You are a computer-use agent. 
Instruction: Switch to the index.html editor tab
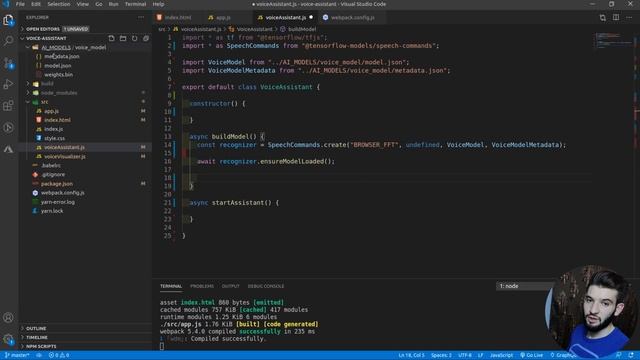[x=178, y=18]
